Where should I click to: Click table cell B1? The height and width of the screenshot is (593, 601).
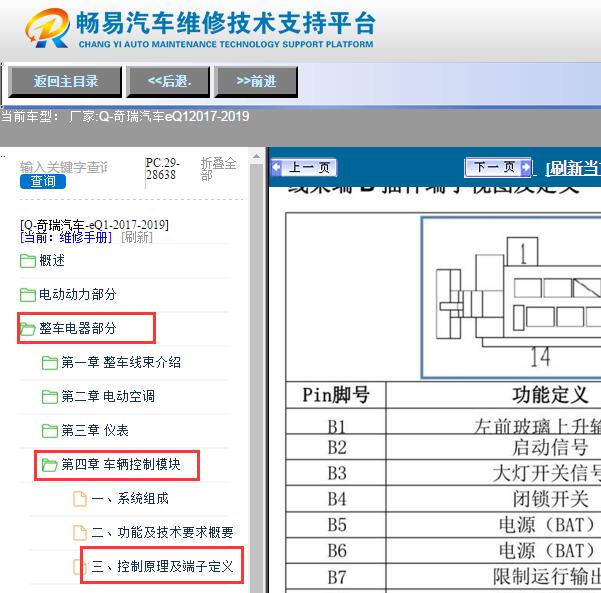[336, 423]
